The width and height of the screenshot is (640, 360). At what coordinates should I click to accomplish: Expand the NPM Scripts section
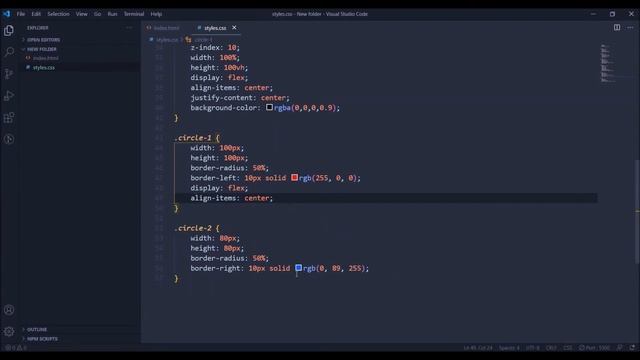[42, 339]
